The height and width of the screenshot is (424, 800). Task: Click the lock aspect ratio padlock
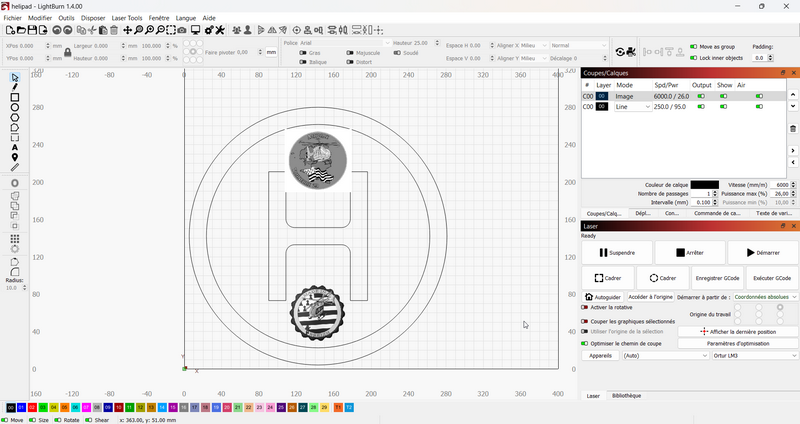pyautogui.click(x=67, y=52)
